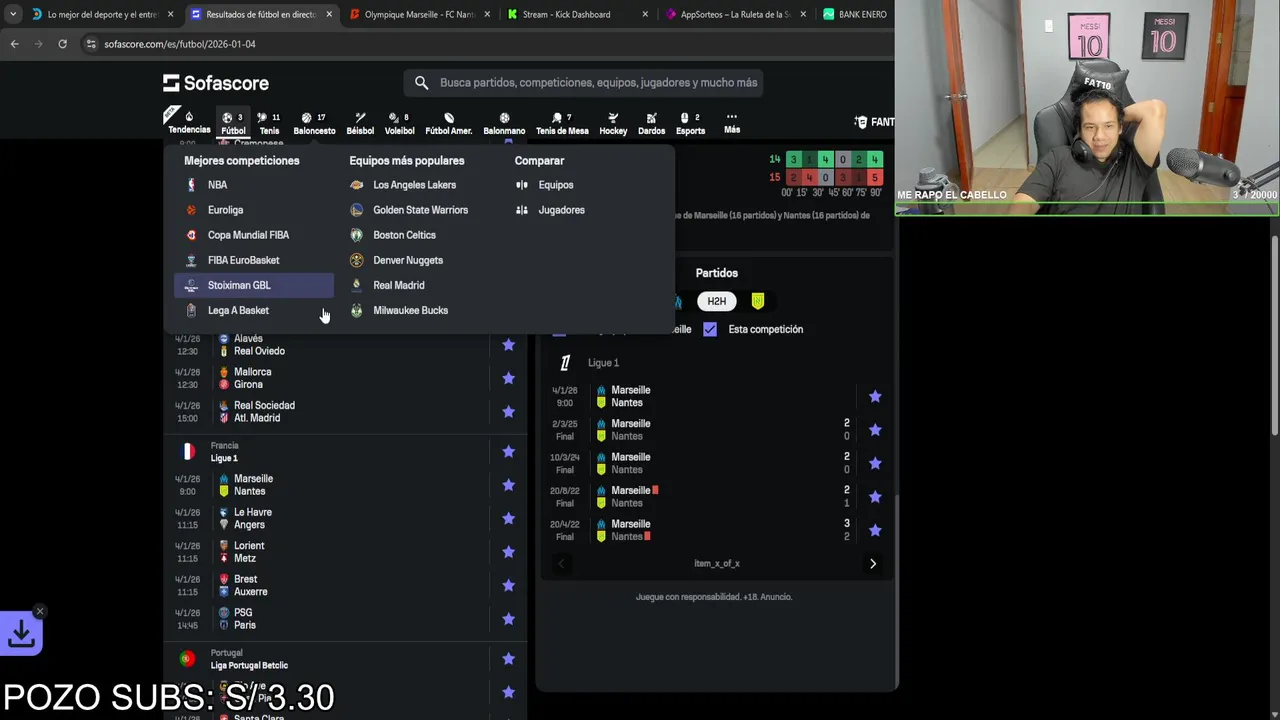Image resolution: width=1280 pixels, height=720 pixels.
Task: Click the Euroliga logo icon
Action: (x=191, y=210)
